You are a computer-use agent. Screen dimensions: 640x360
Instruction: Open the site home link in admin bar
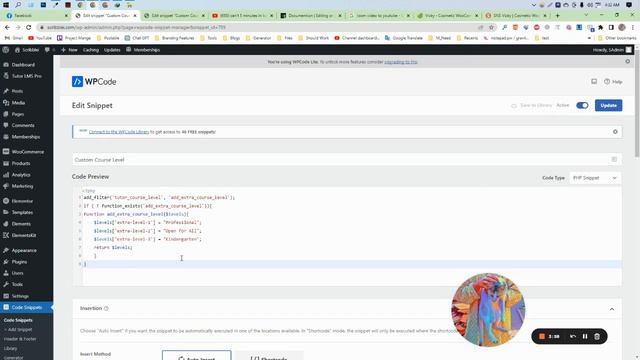pos(27,50)
